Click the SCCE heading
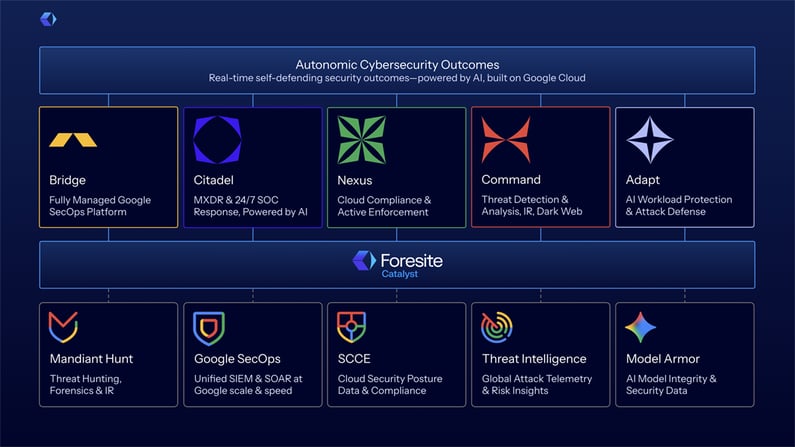This screenshot has width=795, height=447. 354,359
